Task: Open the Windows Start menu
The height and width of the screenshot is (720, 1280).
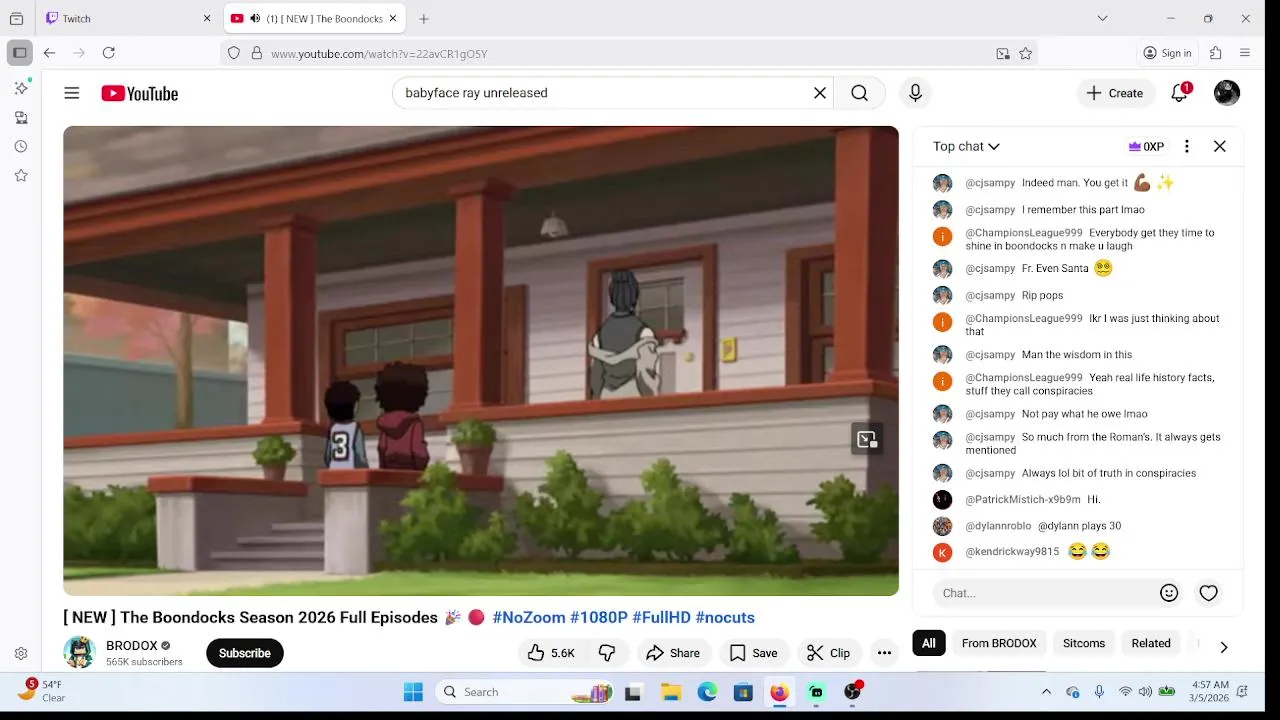Action: [x=413, y=692]
